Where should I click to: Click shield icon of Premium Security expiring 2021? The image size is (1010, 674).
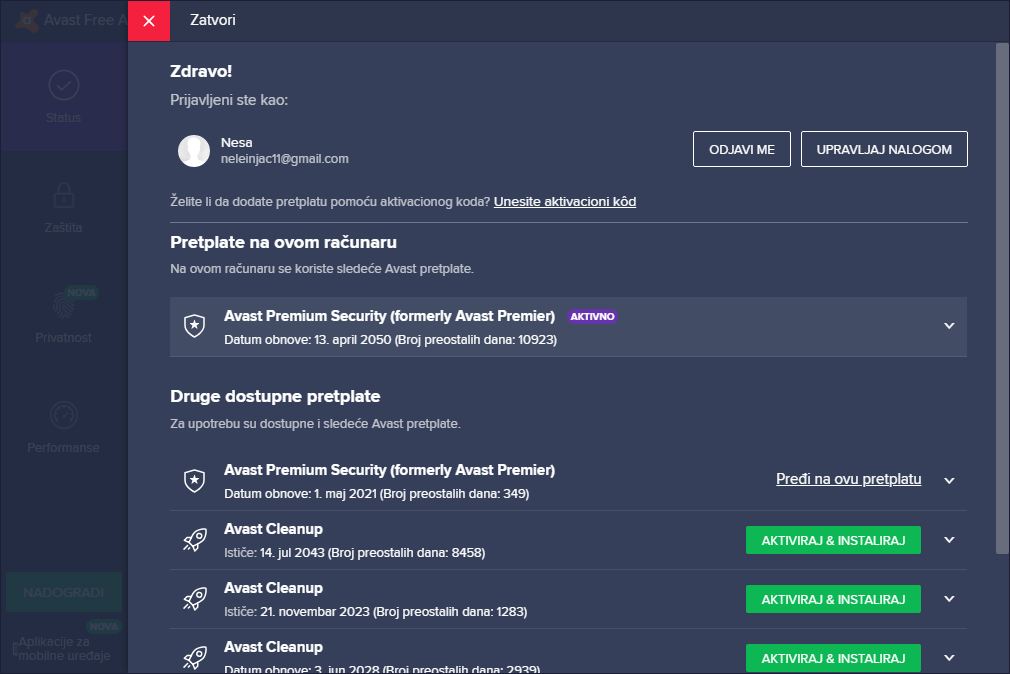coord(194,481)
